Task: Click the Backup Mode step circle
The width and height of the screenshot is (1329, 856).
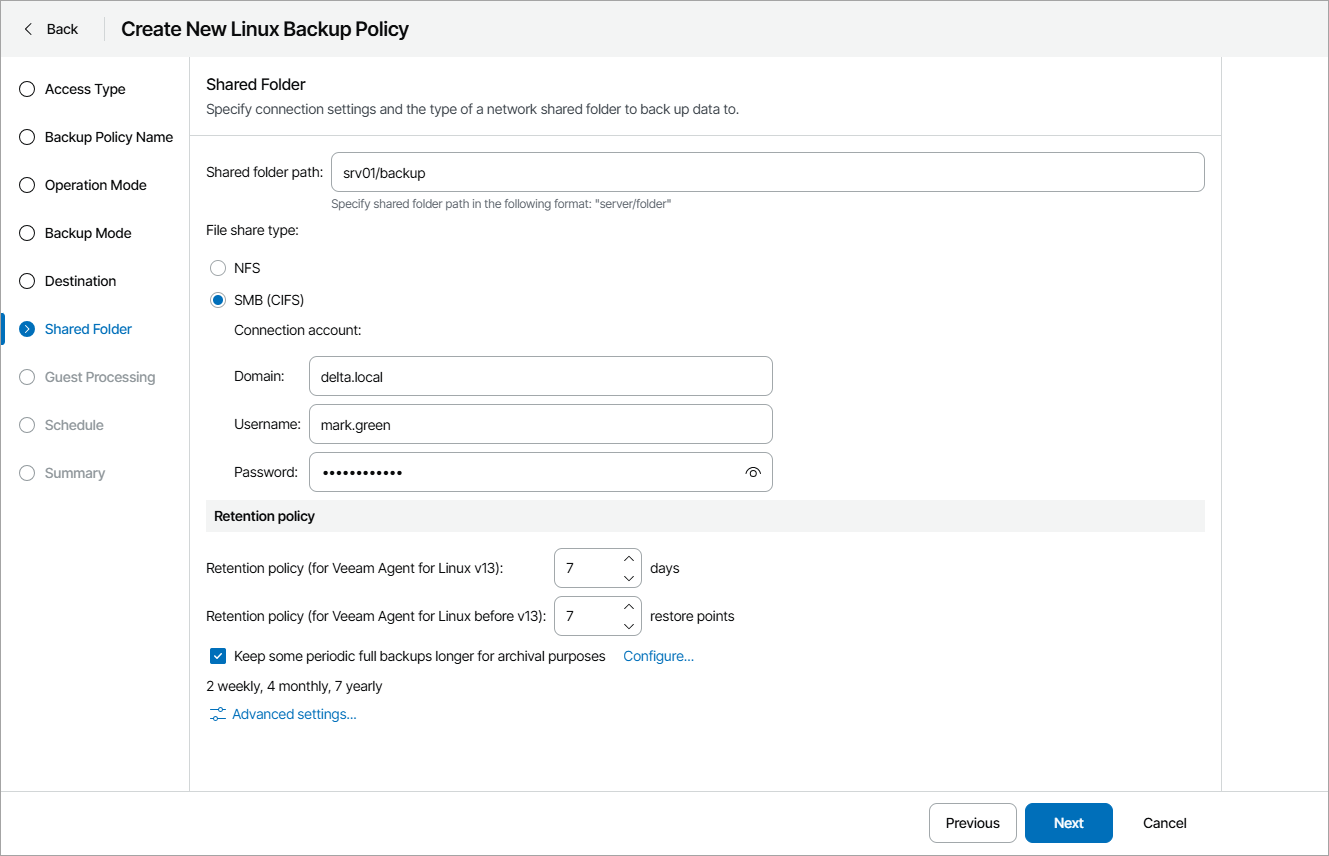Action: [x=26, y=232]
